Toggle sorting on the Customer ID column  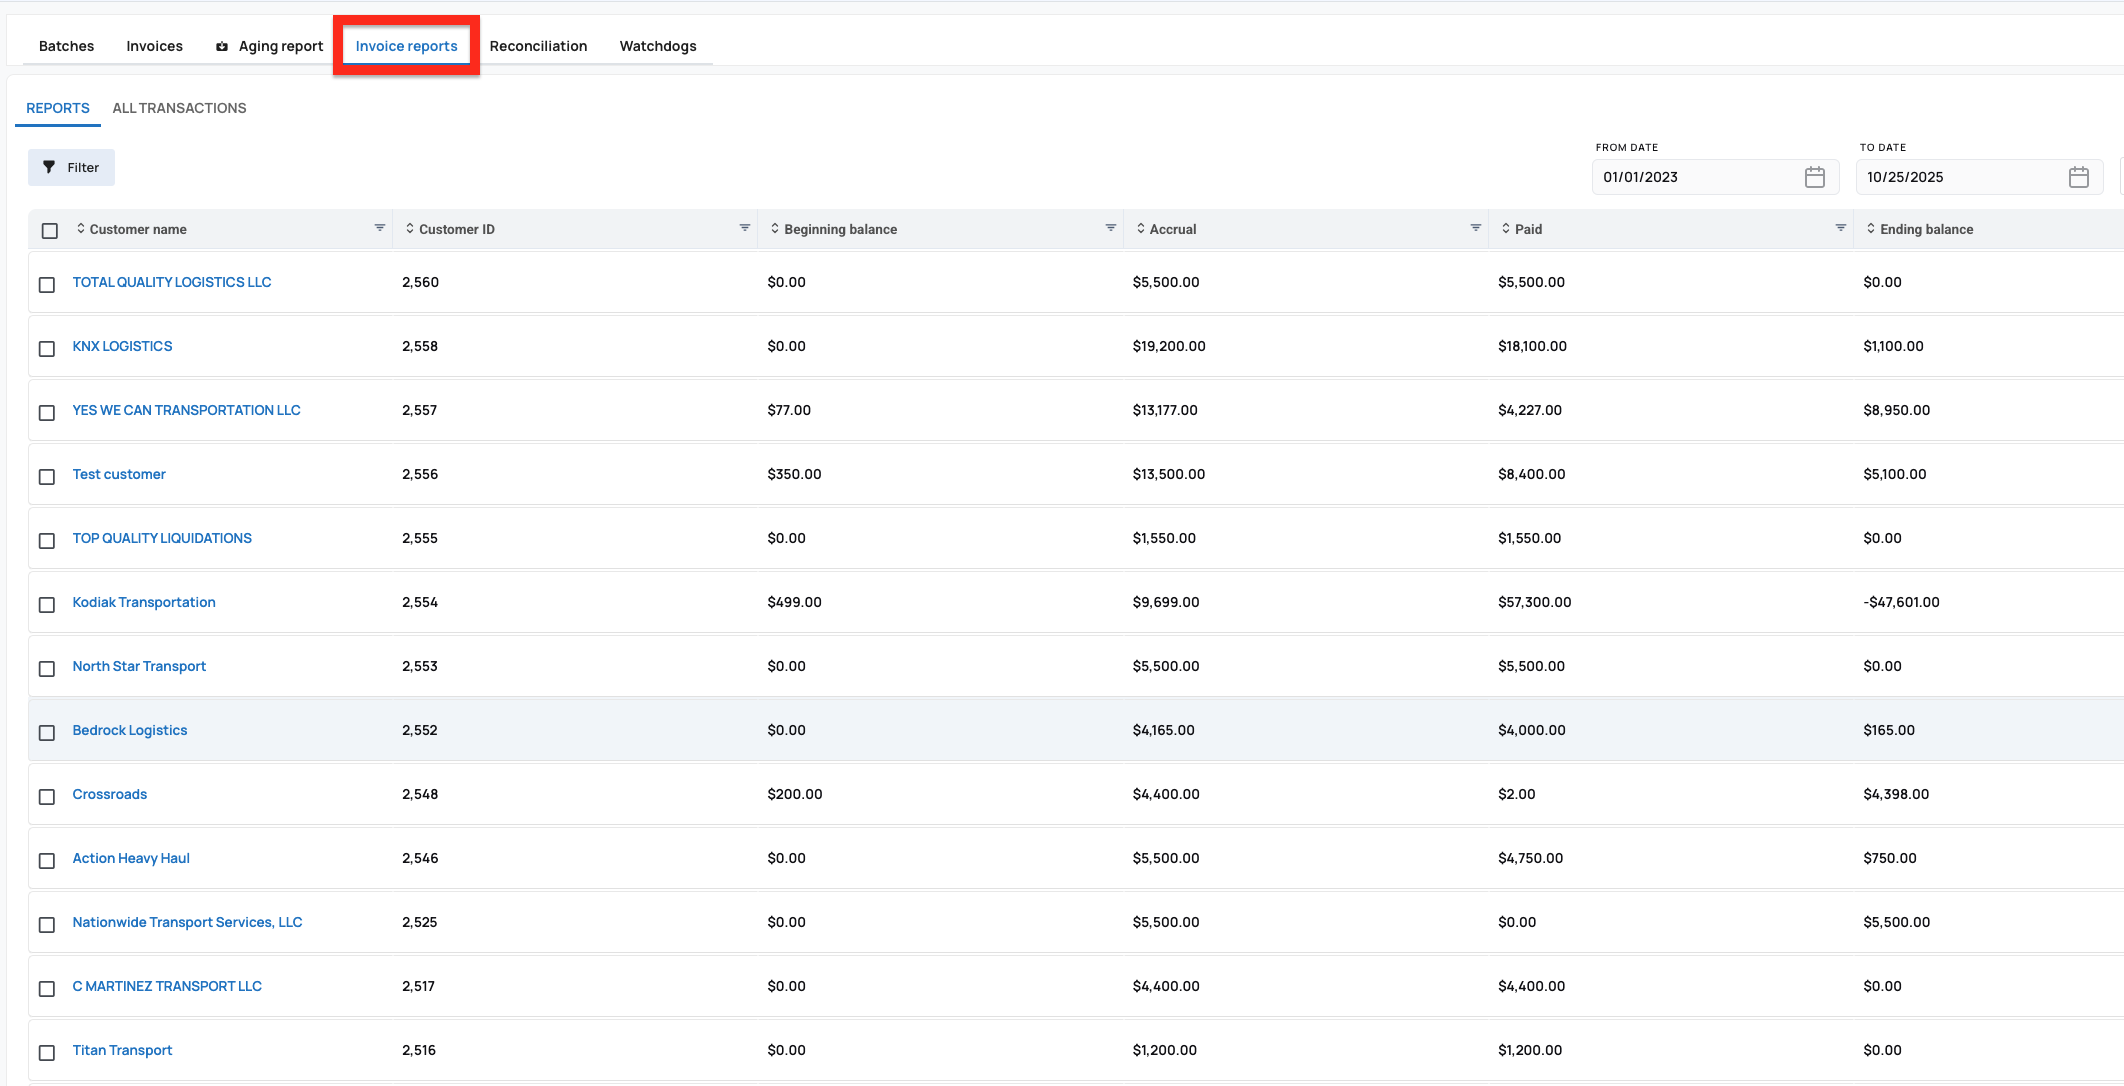tap(406, 228)
